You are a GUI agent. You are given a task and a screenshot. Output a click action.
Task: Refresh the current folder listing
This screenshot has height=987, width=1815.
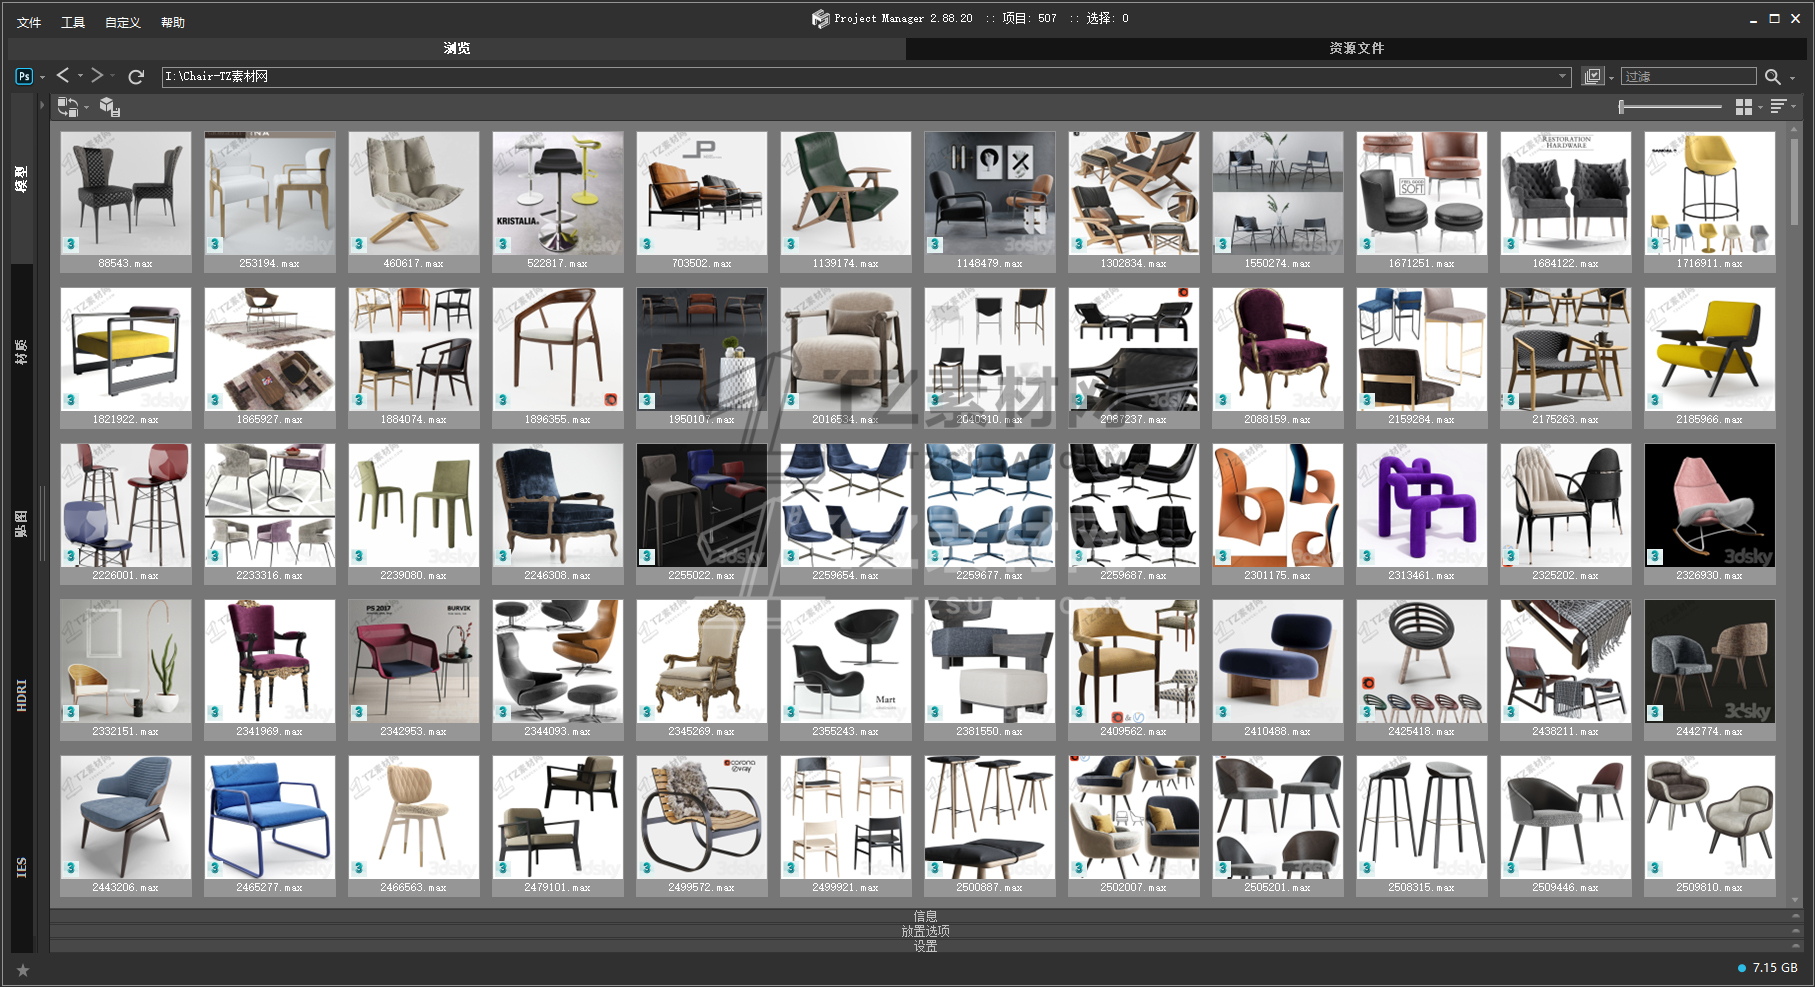[x=137, y=76]
